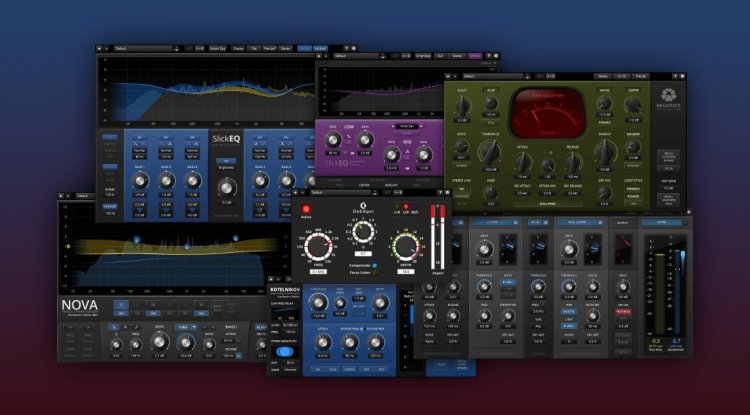Select band I tab in Nova band selector
The image size is (750, 415).
click(x=121, y=305)
